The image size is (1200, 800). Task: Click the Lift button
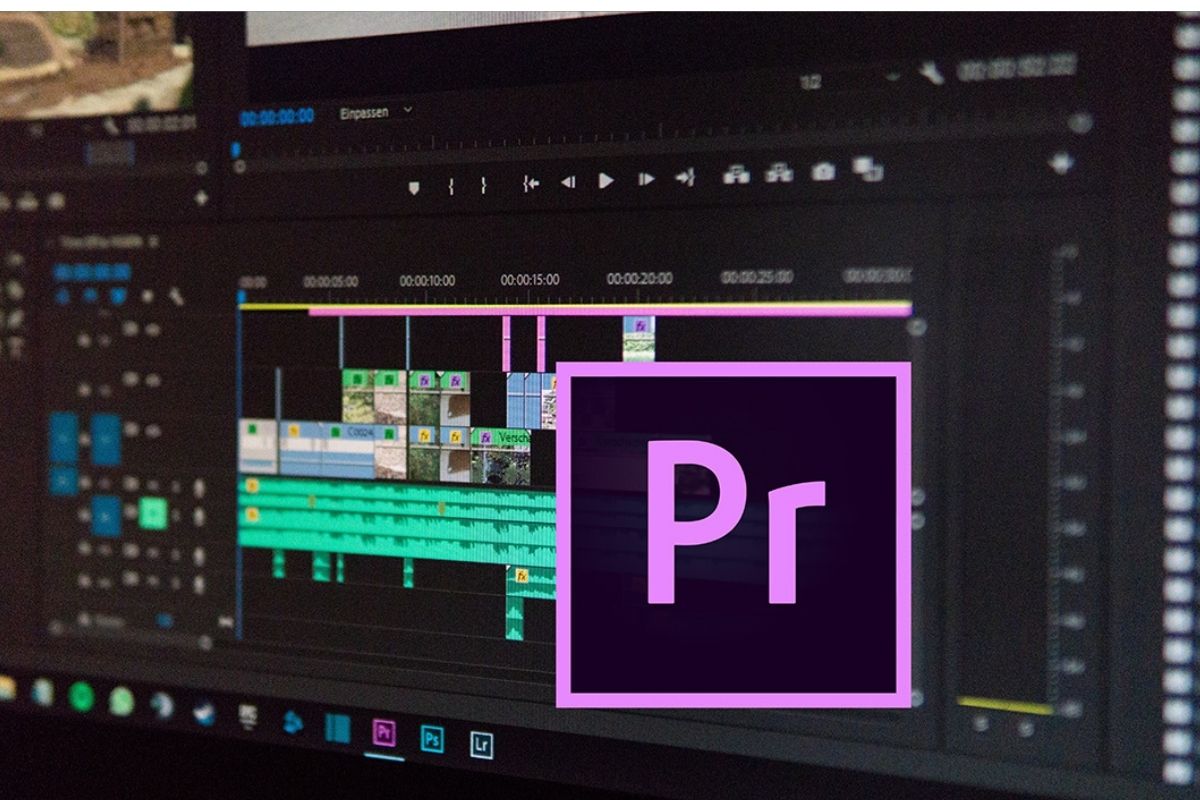(736, 175)
